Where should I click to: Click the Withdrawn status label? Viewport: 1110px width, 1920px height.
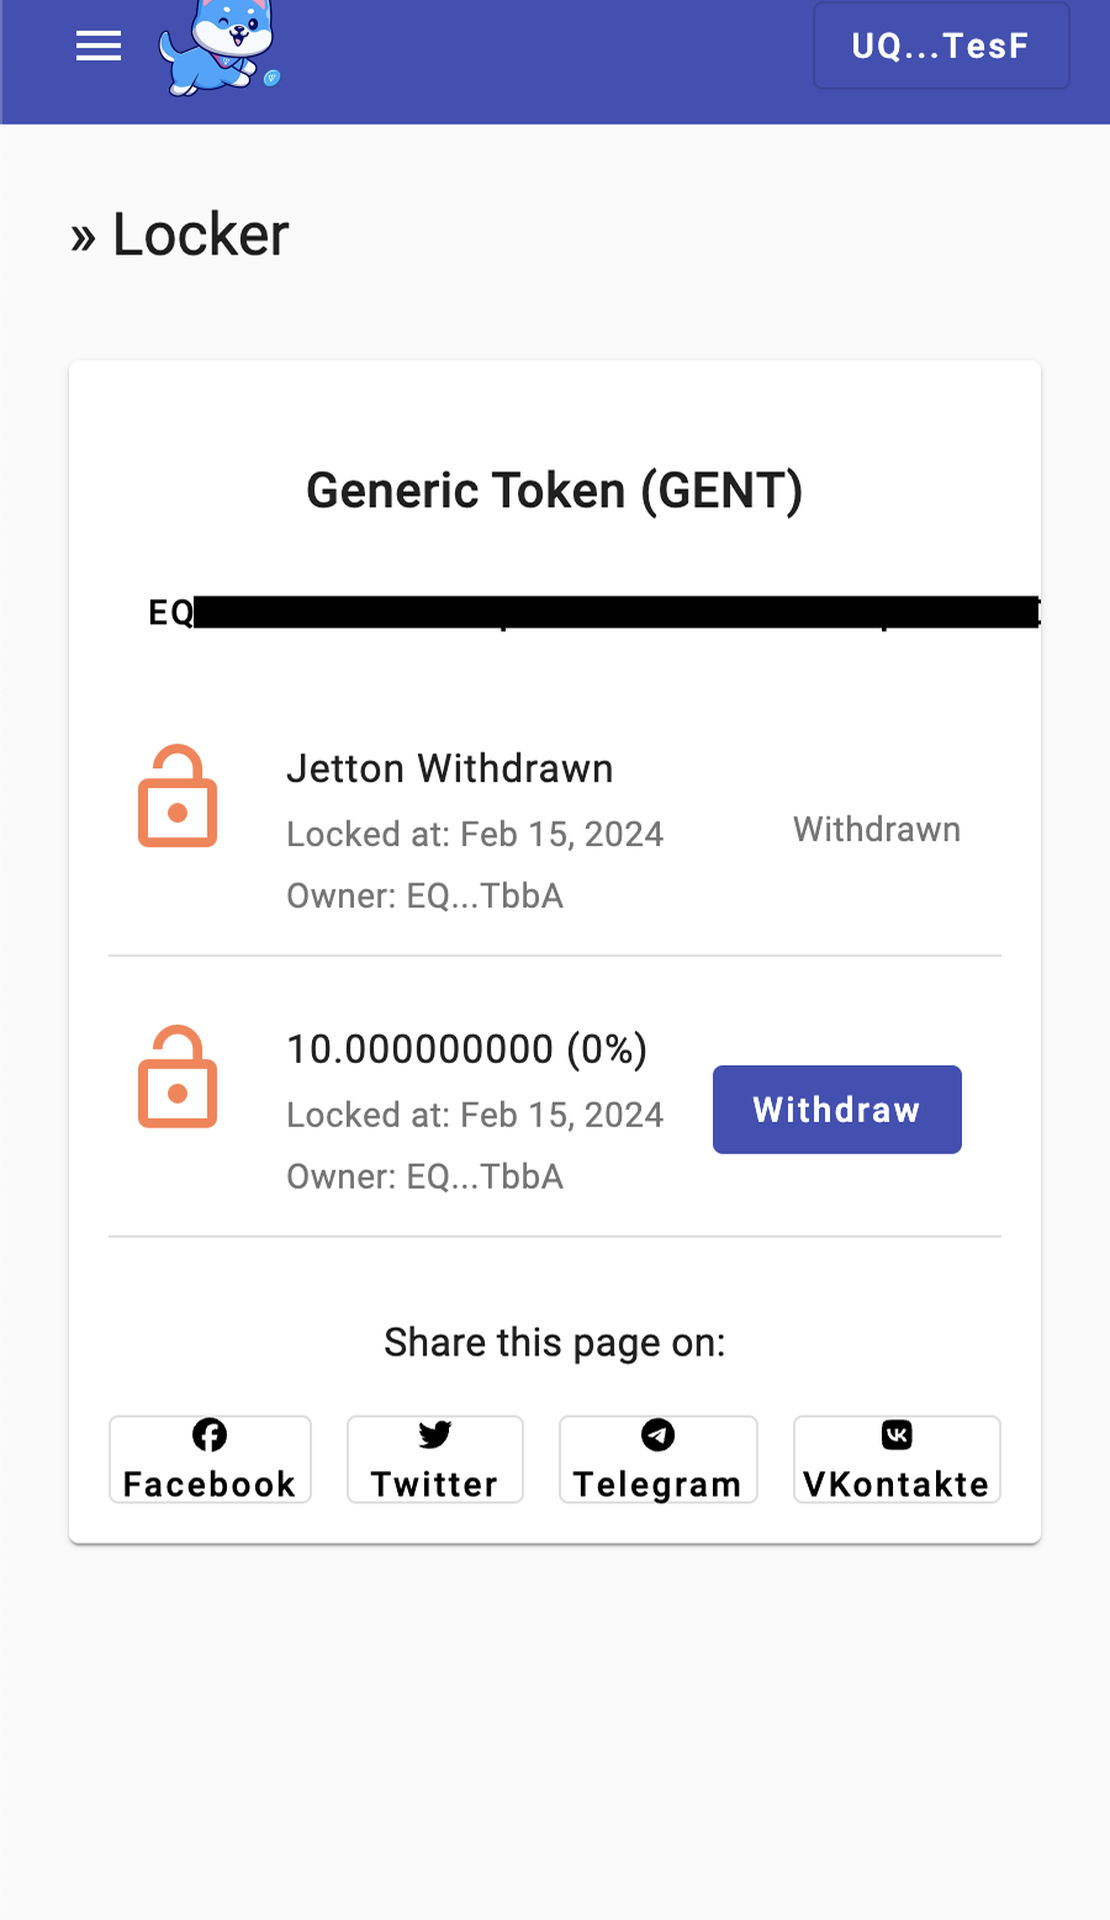click(x=877, y=829)
